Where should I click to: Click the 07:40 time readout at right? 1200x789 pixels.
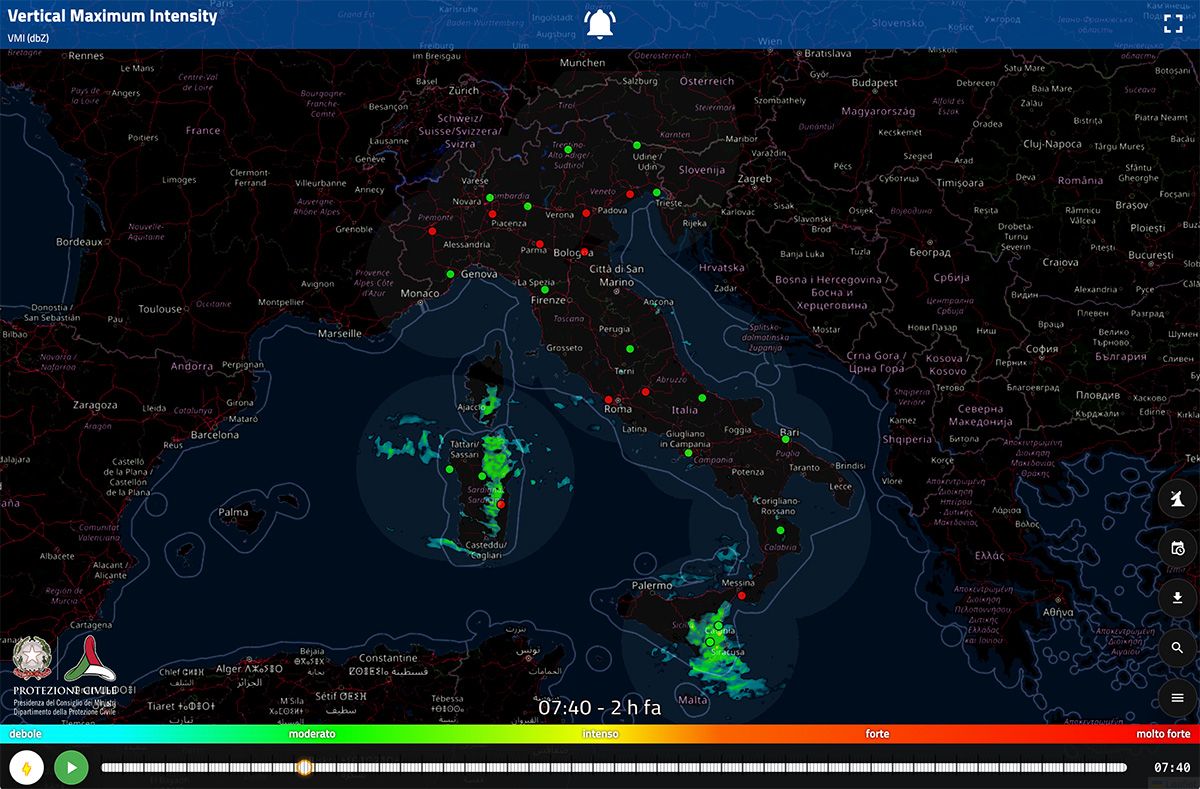[x=1171, y=768]
